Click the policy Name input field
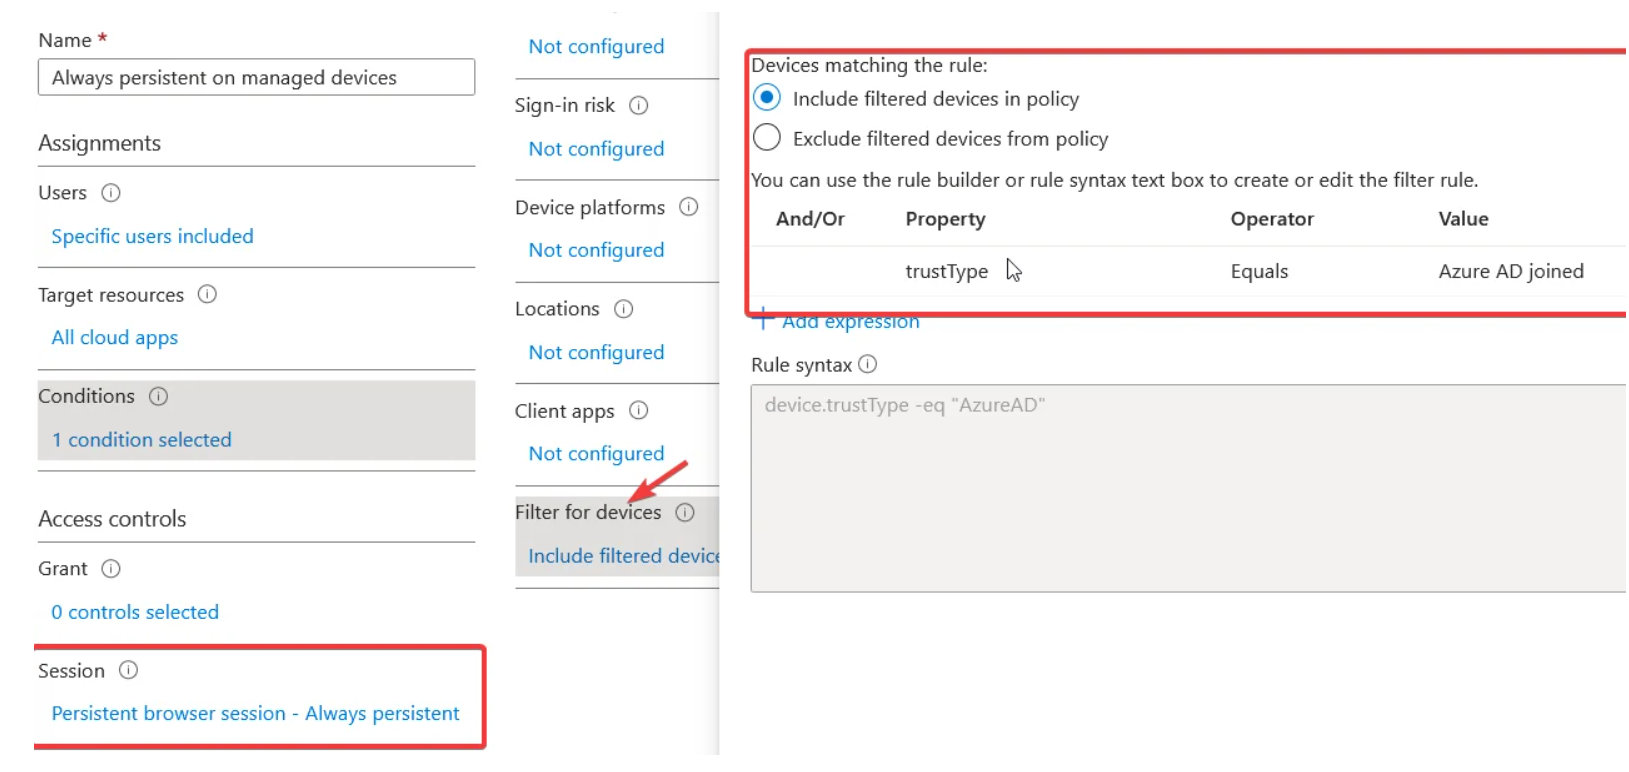 256,77
